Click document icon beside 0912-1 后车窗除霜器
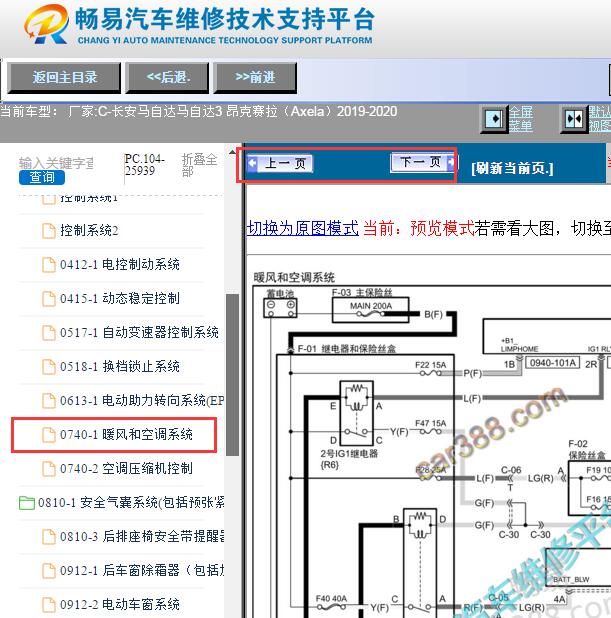The image size is (611, 618). coord(49,571)
